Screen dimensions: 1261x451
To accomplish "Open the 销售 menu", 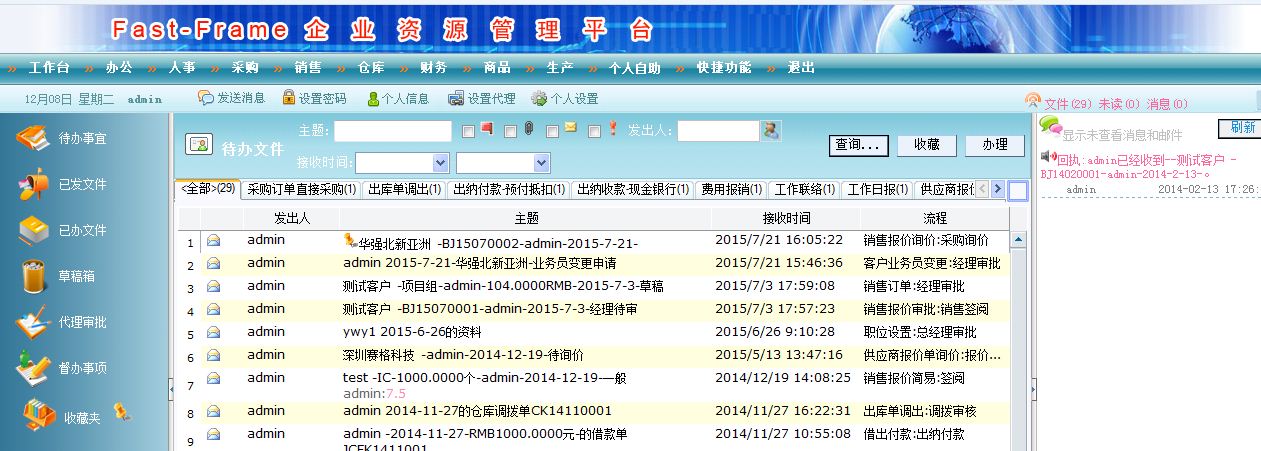I will click(308, 68).
